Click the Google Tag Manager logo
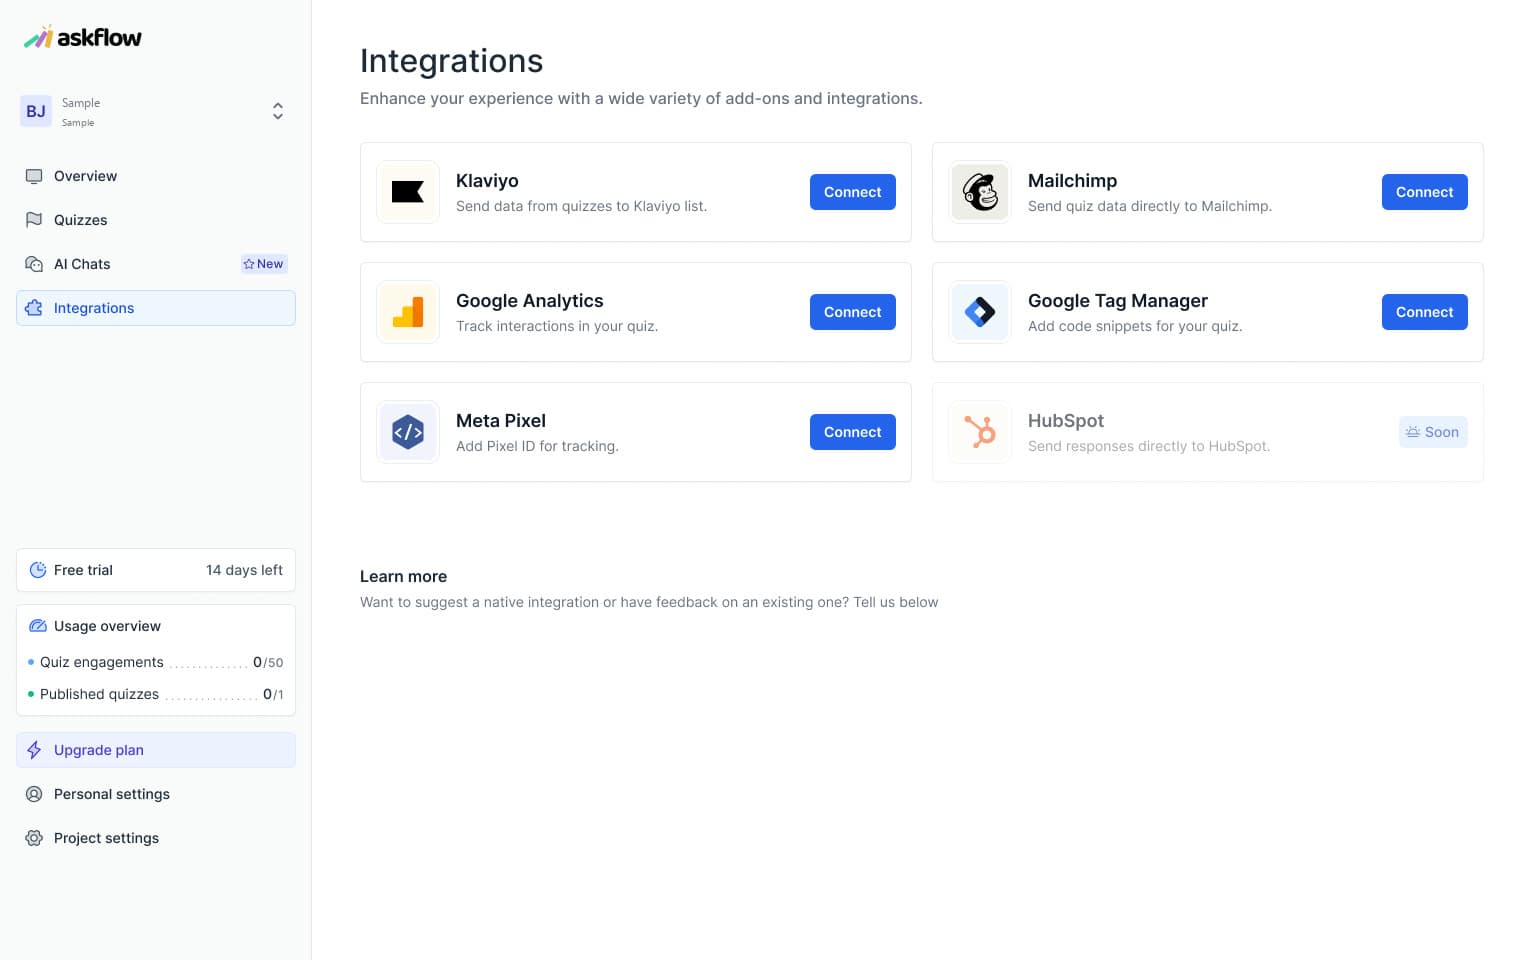 (980, 312)
